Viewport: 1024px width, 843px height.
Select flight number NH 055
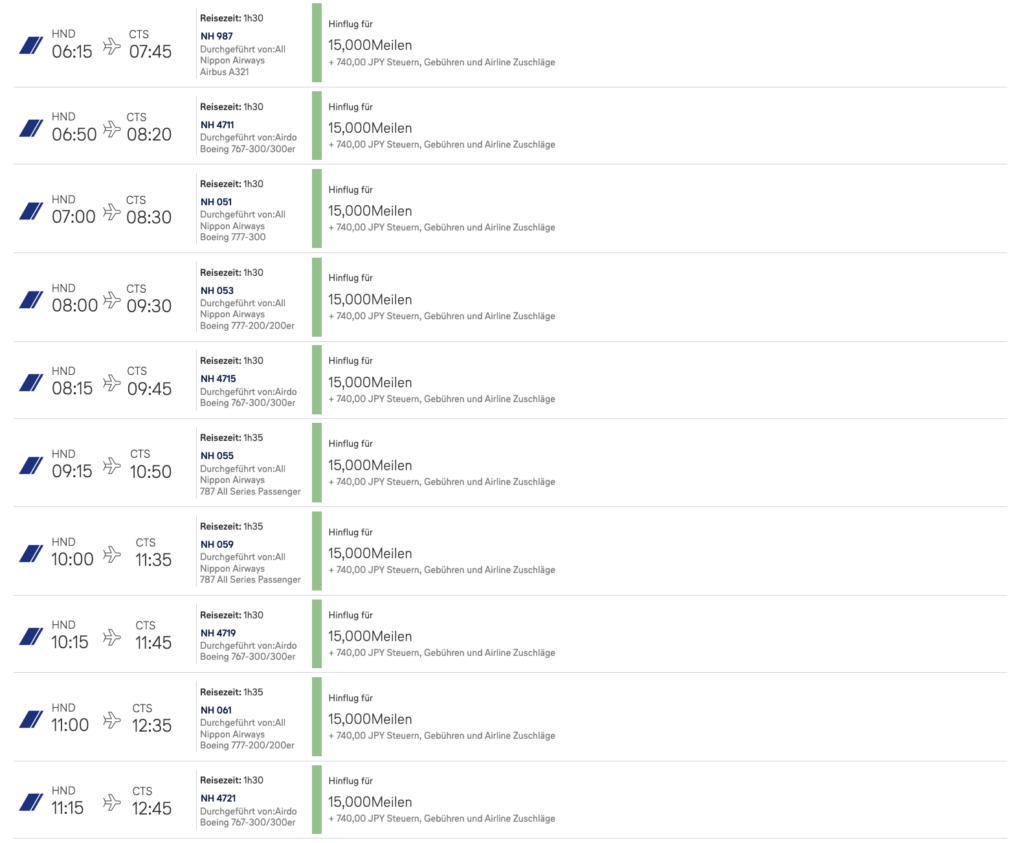click(x=216, y=456)
